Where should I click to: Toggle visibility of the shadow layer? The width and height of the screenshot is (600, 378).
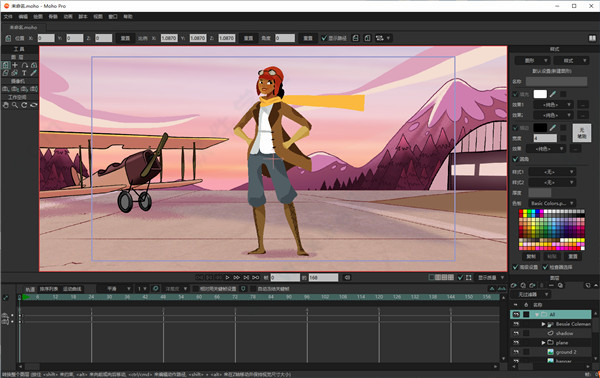pyautogui.click(x=516, y=333)
